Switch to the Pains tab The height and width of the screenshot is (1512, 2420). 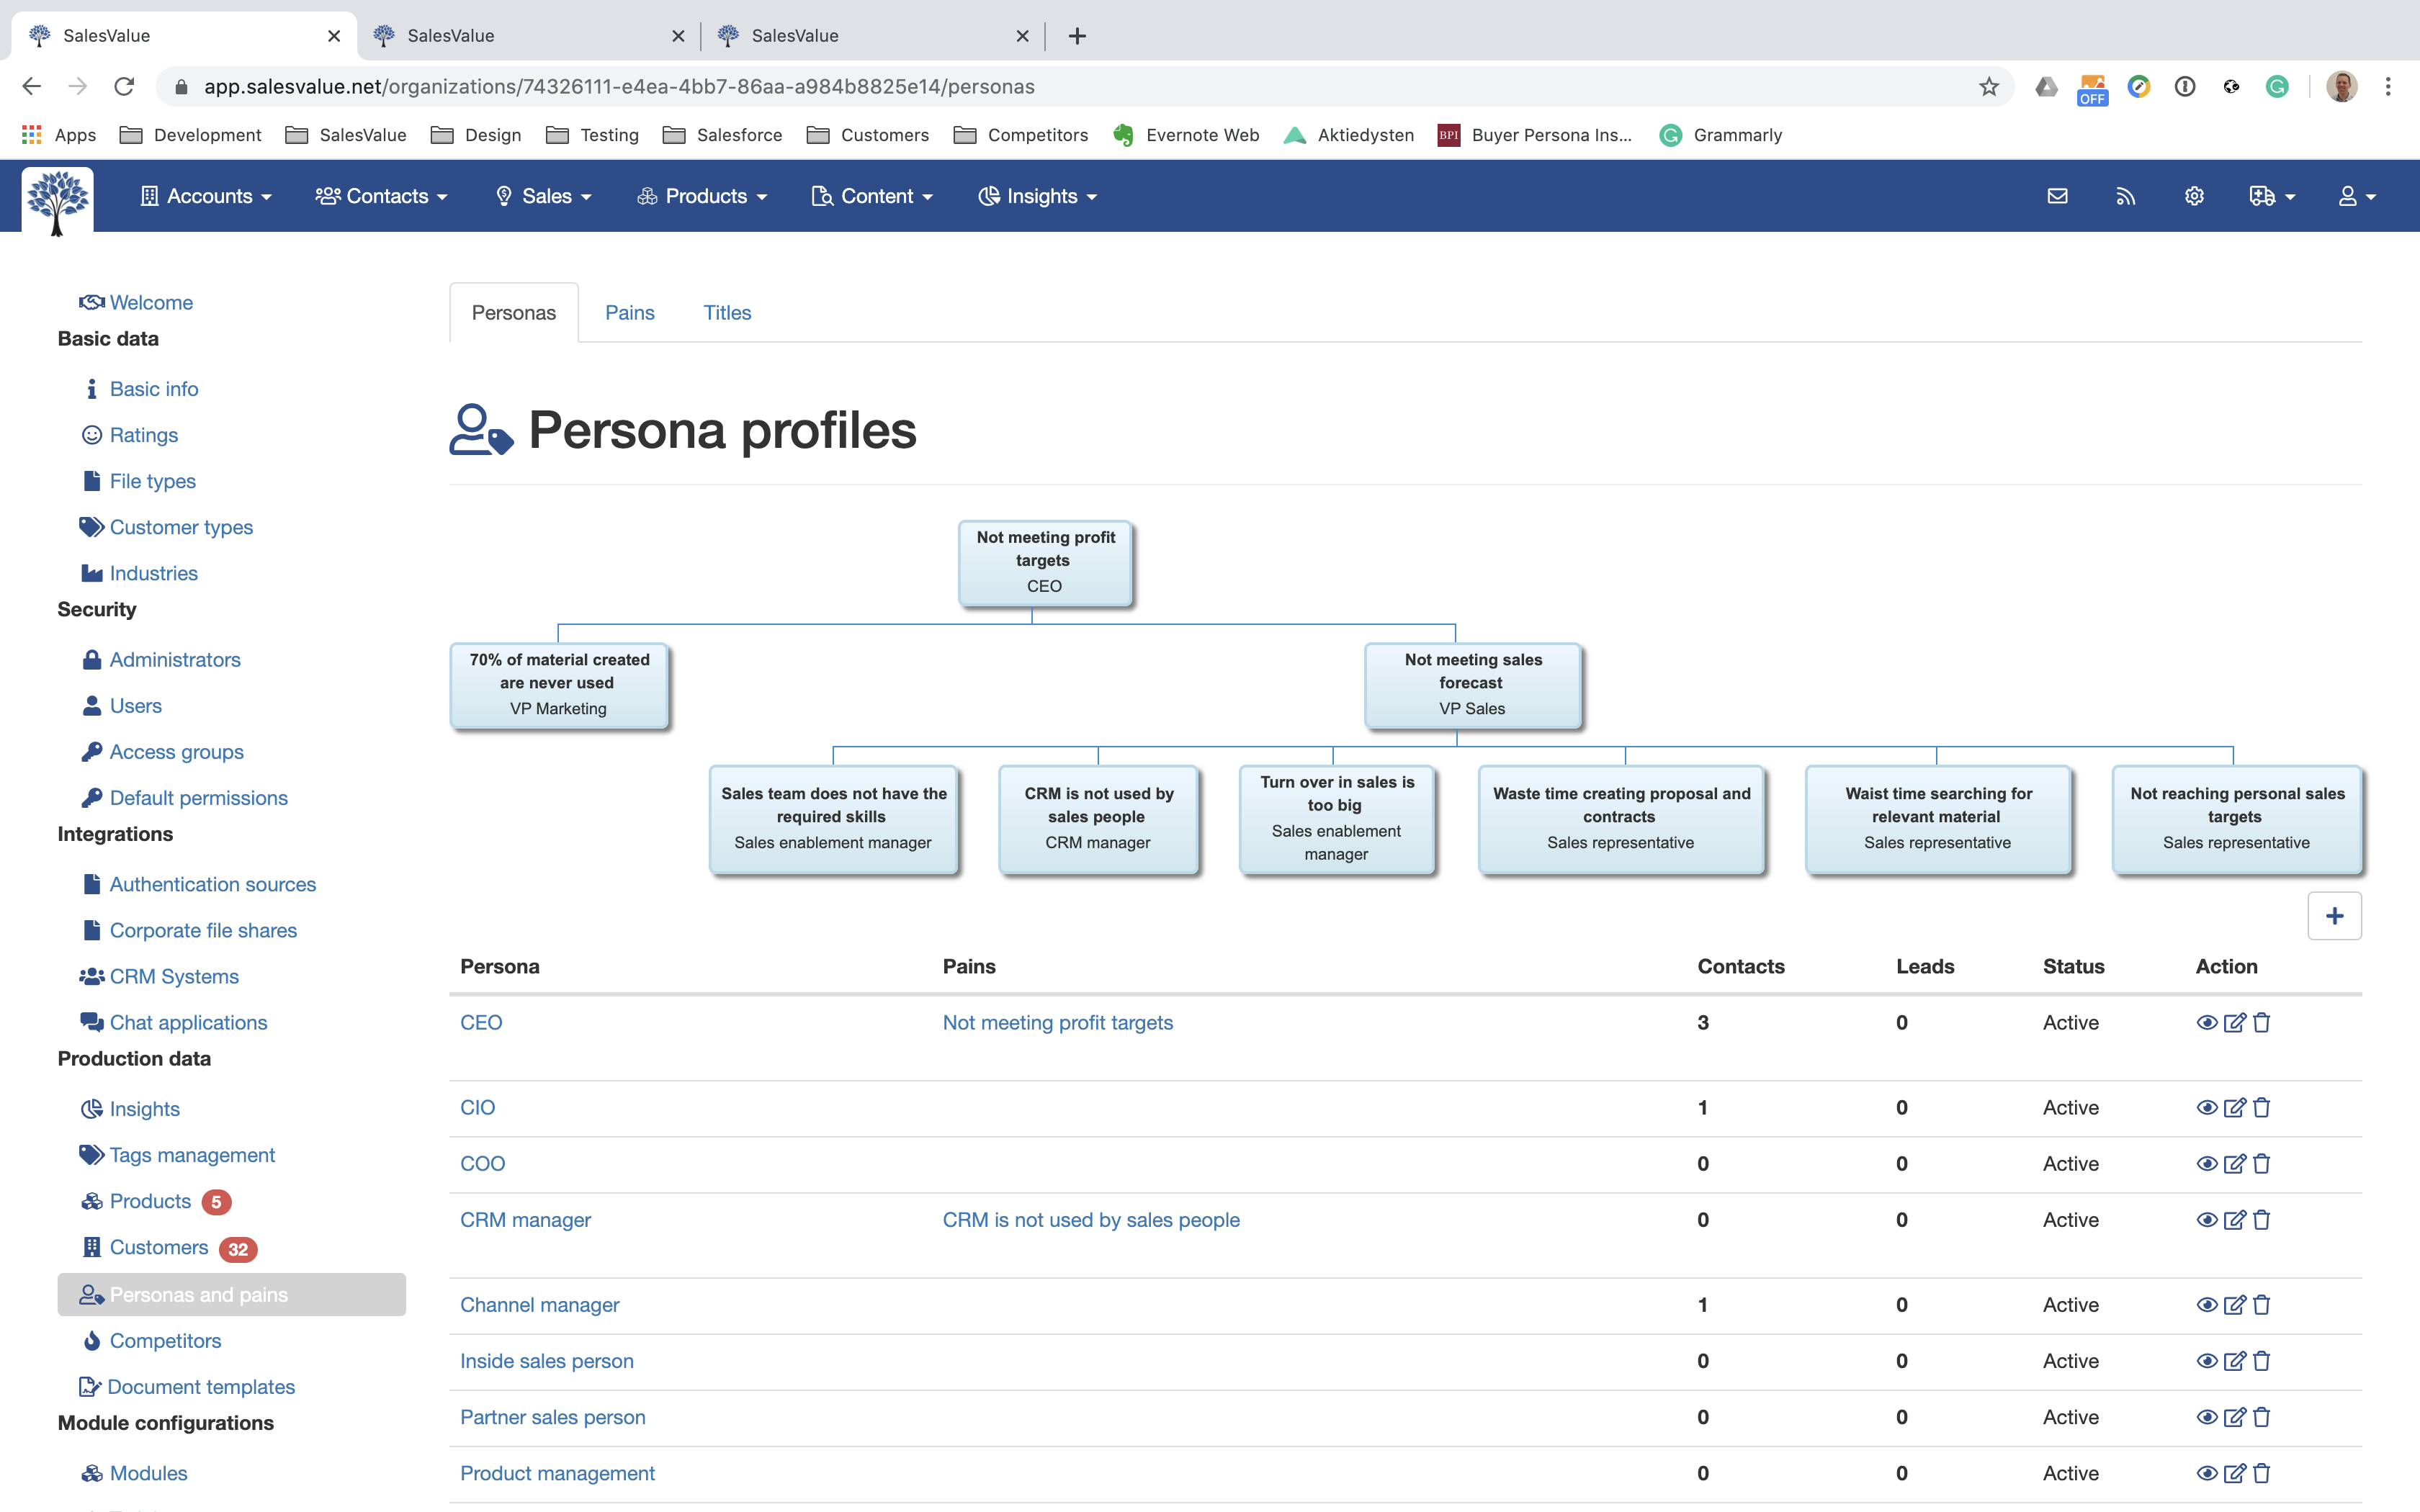click(x=629, y=312)
